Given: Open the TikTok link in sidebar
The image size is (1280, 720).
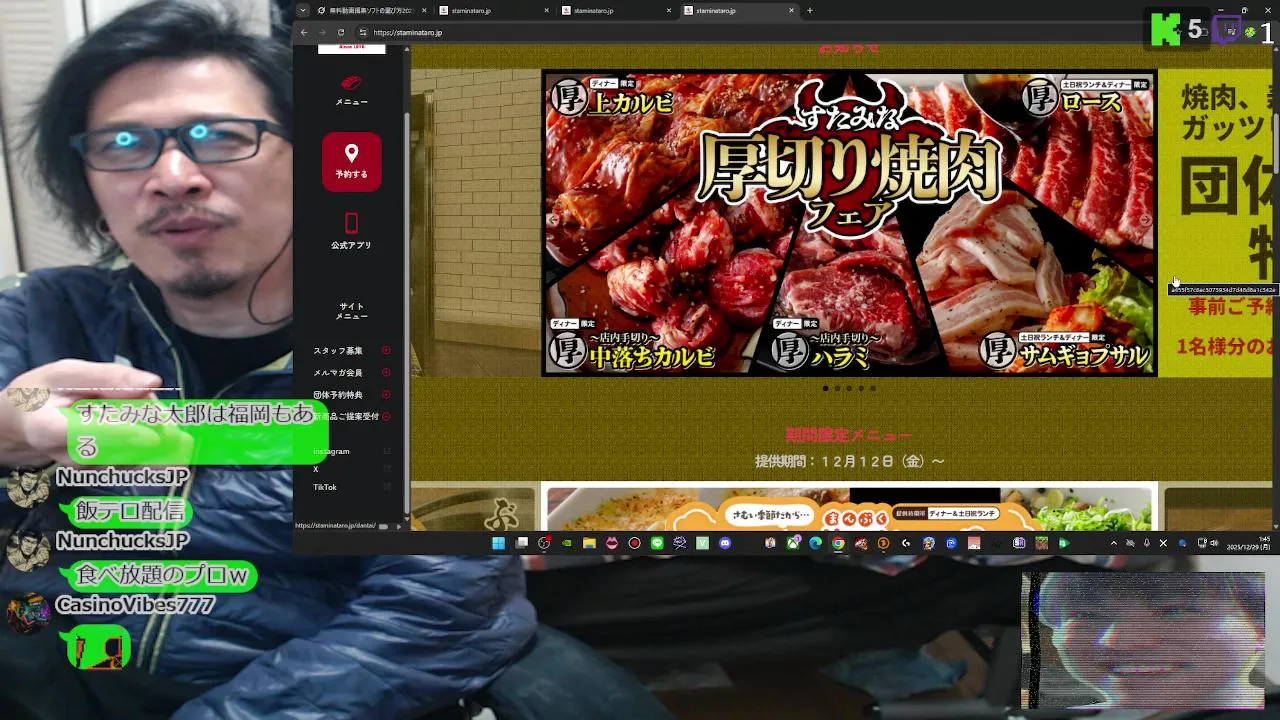Looking at the screenshot, I should [x=325, y=487].
